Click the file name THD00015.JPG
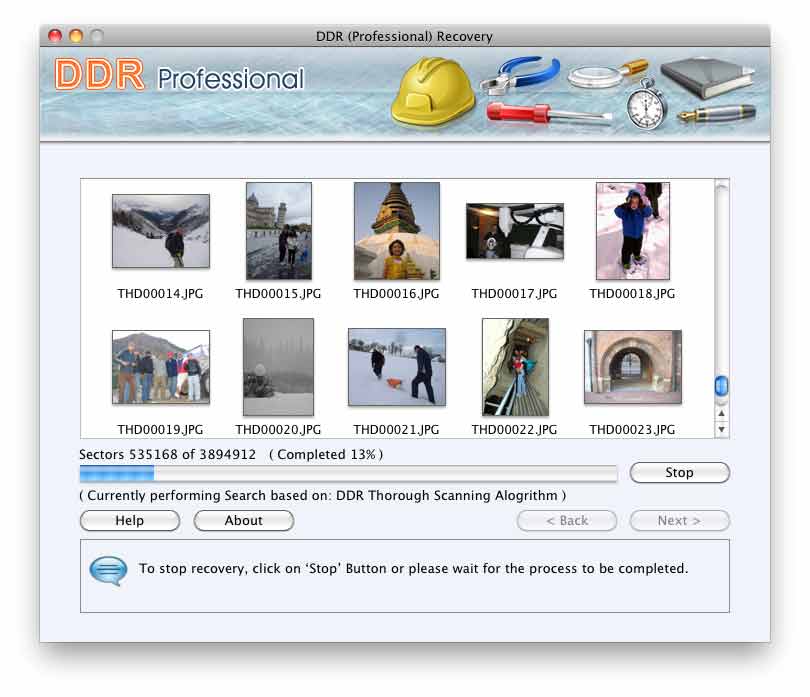810x697 pixels. click(278, 294)
